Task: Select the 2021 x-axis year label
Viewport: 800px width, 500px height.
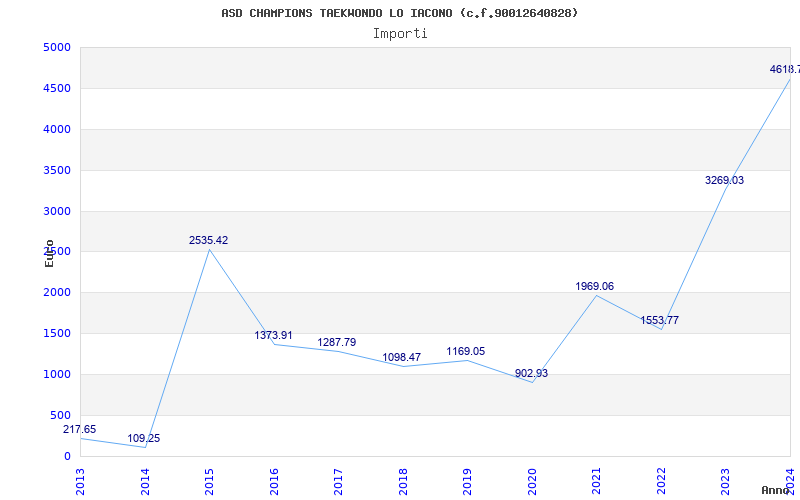Action: point(596,482)
